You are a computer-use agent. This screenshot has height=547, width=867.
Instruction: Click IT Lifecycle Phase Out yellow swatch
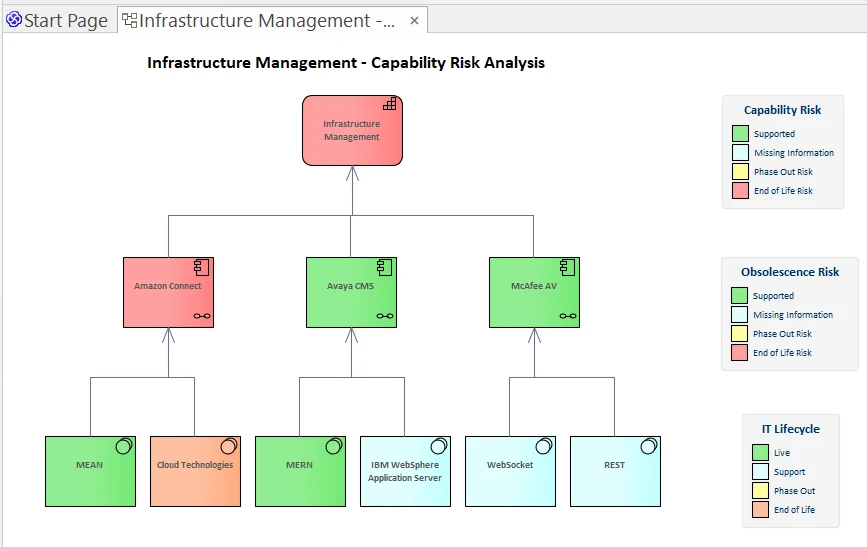pos(760,491)
